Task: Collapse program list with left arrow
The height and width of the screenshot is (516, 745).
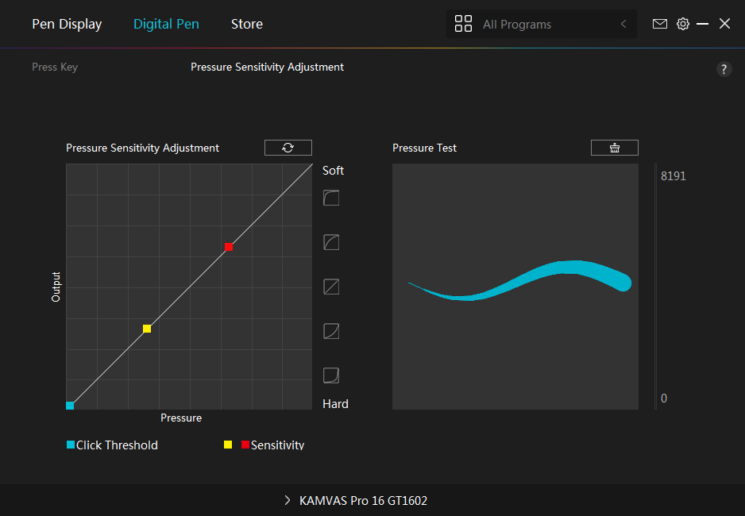Action: (623, 24)
